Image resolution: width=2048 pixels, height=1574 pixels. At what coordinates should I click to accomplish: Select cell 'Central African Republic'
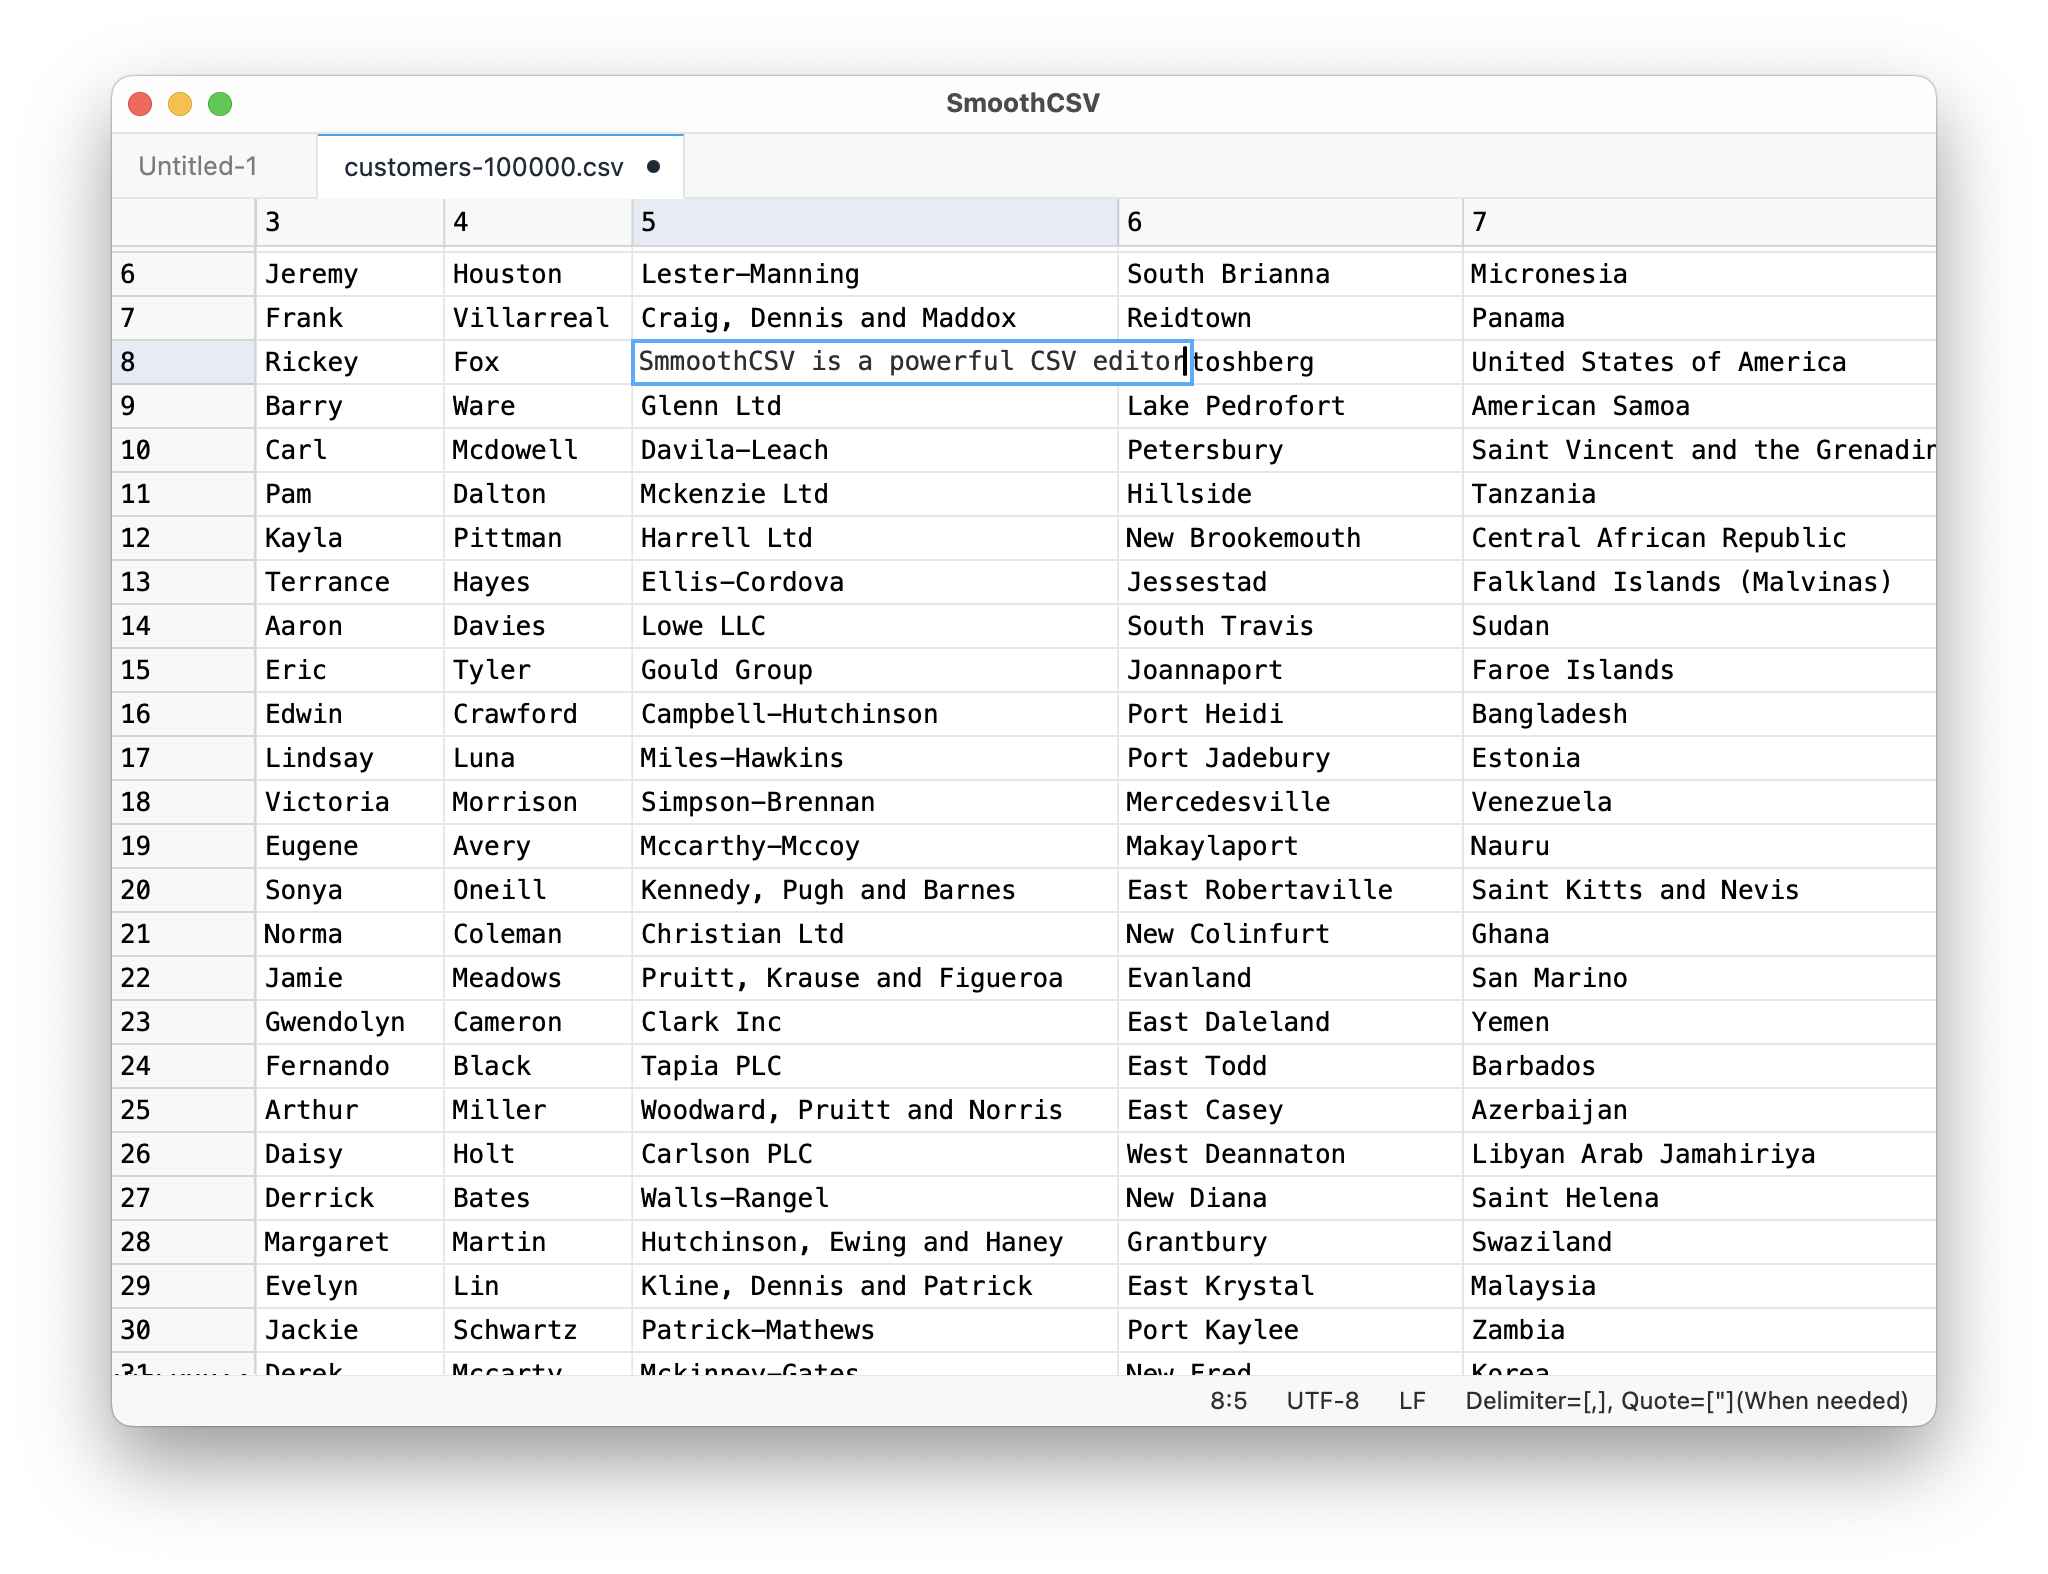tap(1699, 538)
